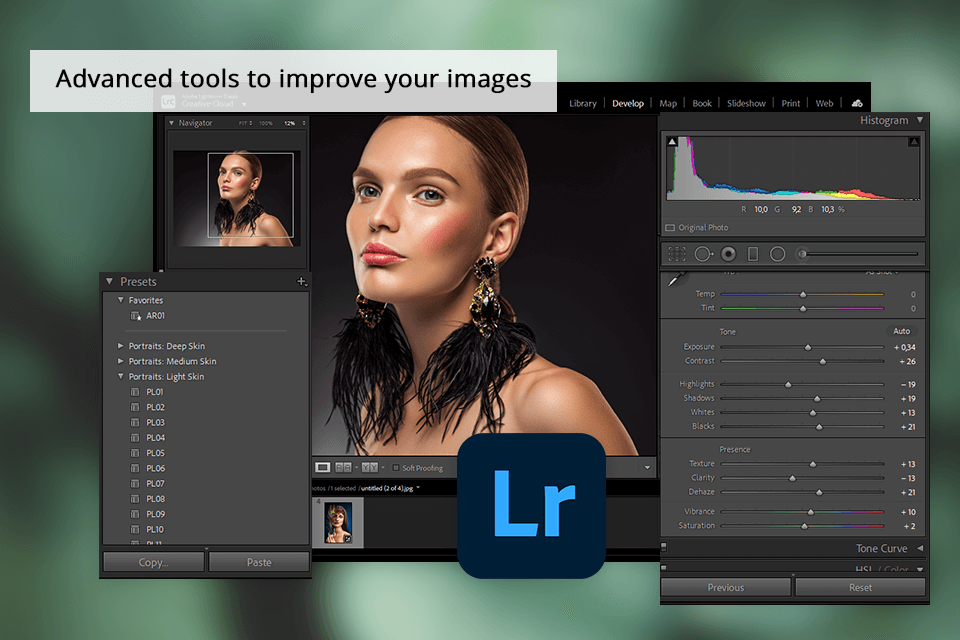Click the AR01 preset icon

click(136, 316)
